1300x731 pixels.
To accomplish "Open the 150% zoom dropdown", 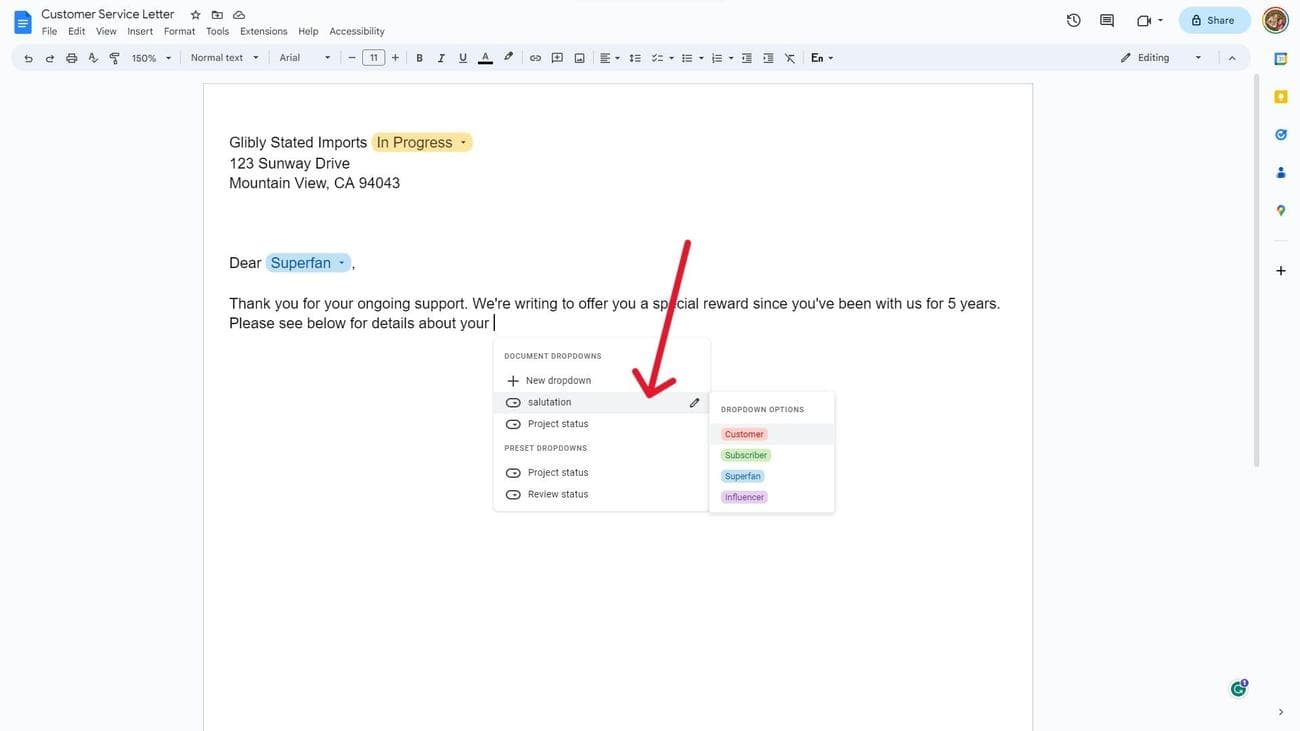I will (151, 58).
